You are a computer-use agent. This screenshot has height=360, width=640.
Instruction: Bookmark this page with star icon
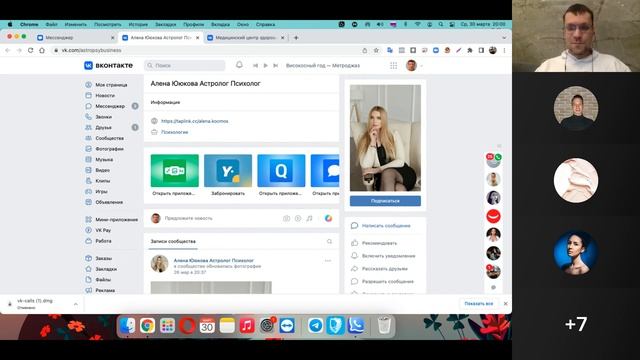(x=376, y=50)
